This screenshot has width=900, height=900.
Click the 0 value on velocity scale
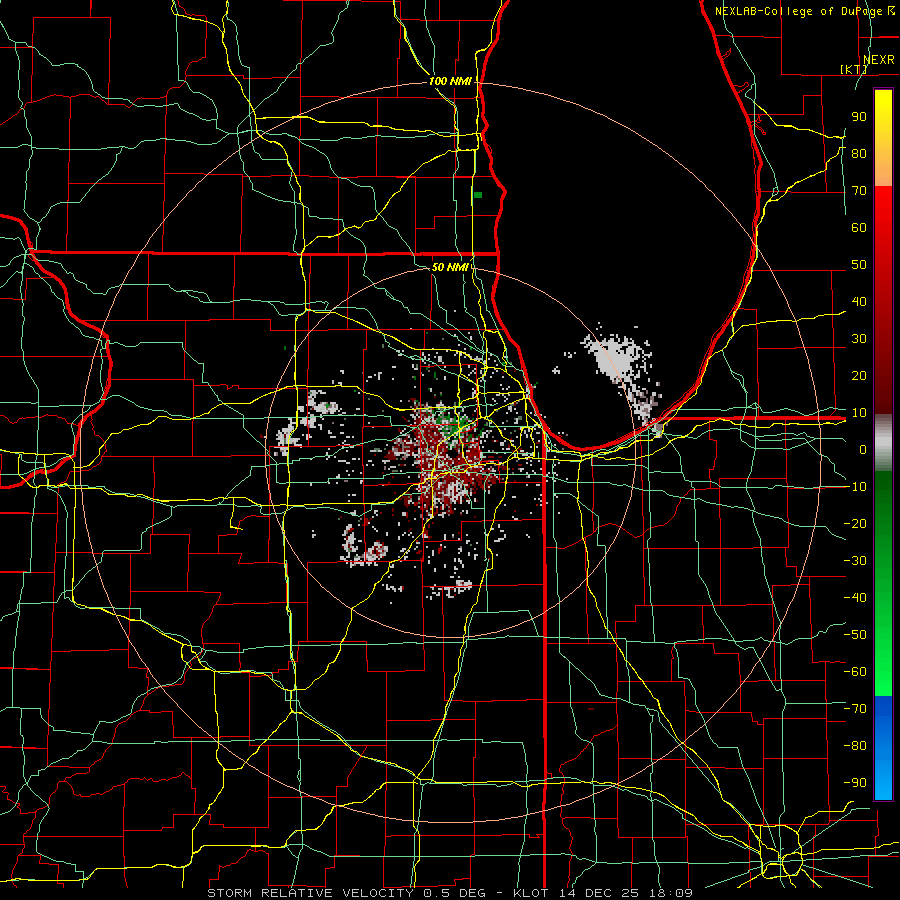863,449
